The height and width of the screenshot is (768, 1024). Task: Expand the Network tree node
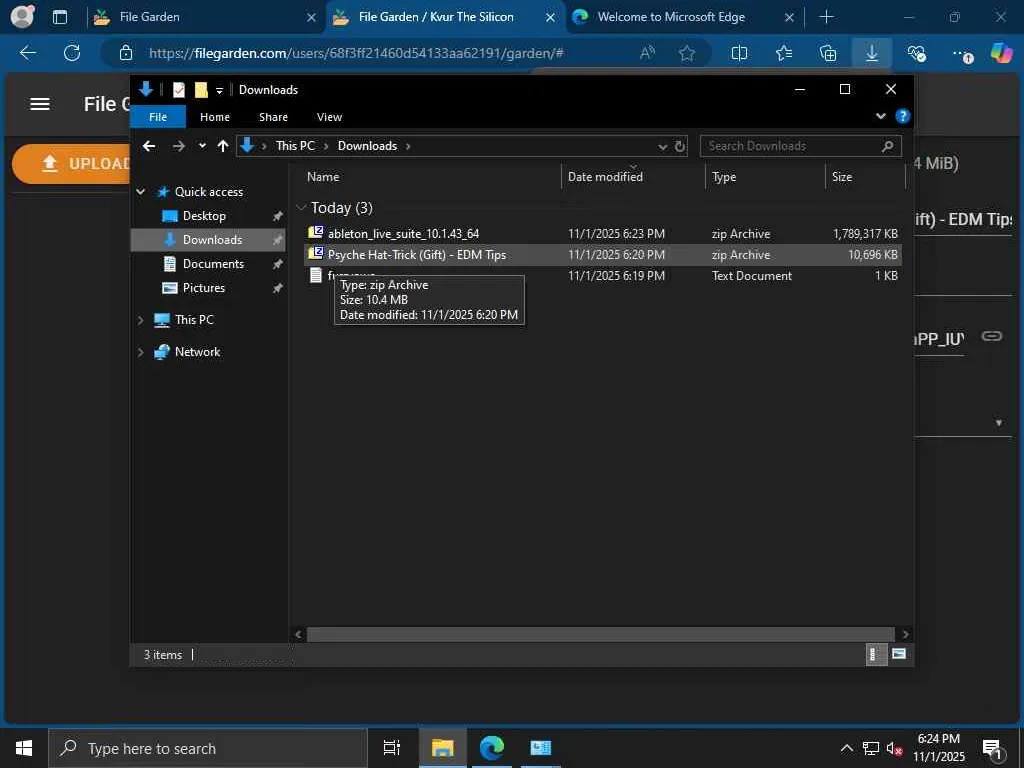point(140,352)
